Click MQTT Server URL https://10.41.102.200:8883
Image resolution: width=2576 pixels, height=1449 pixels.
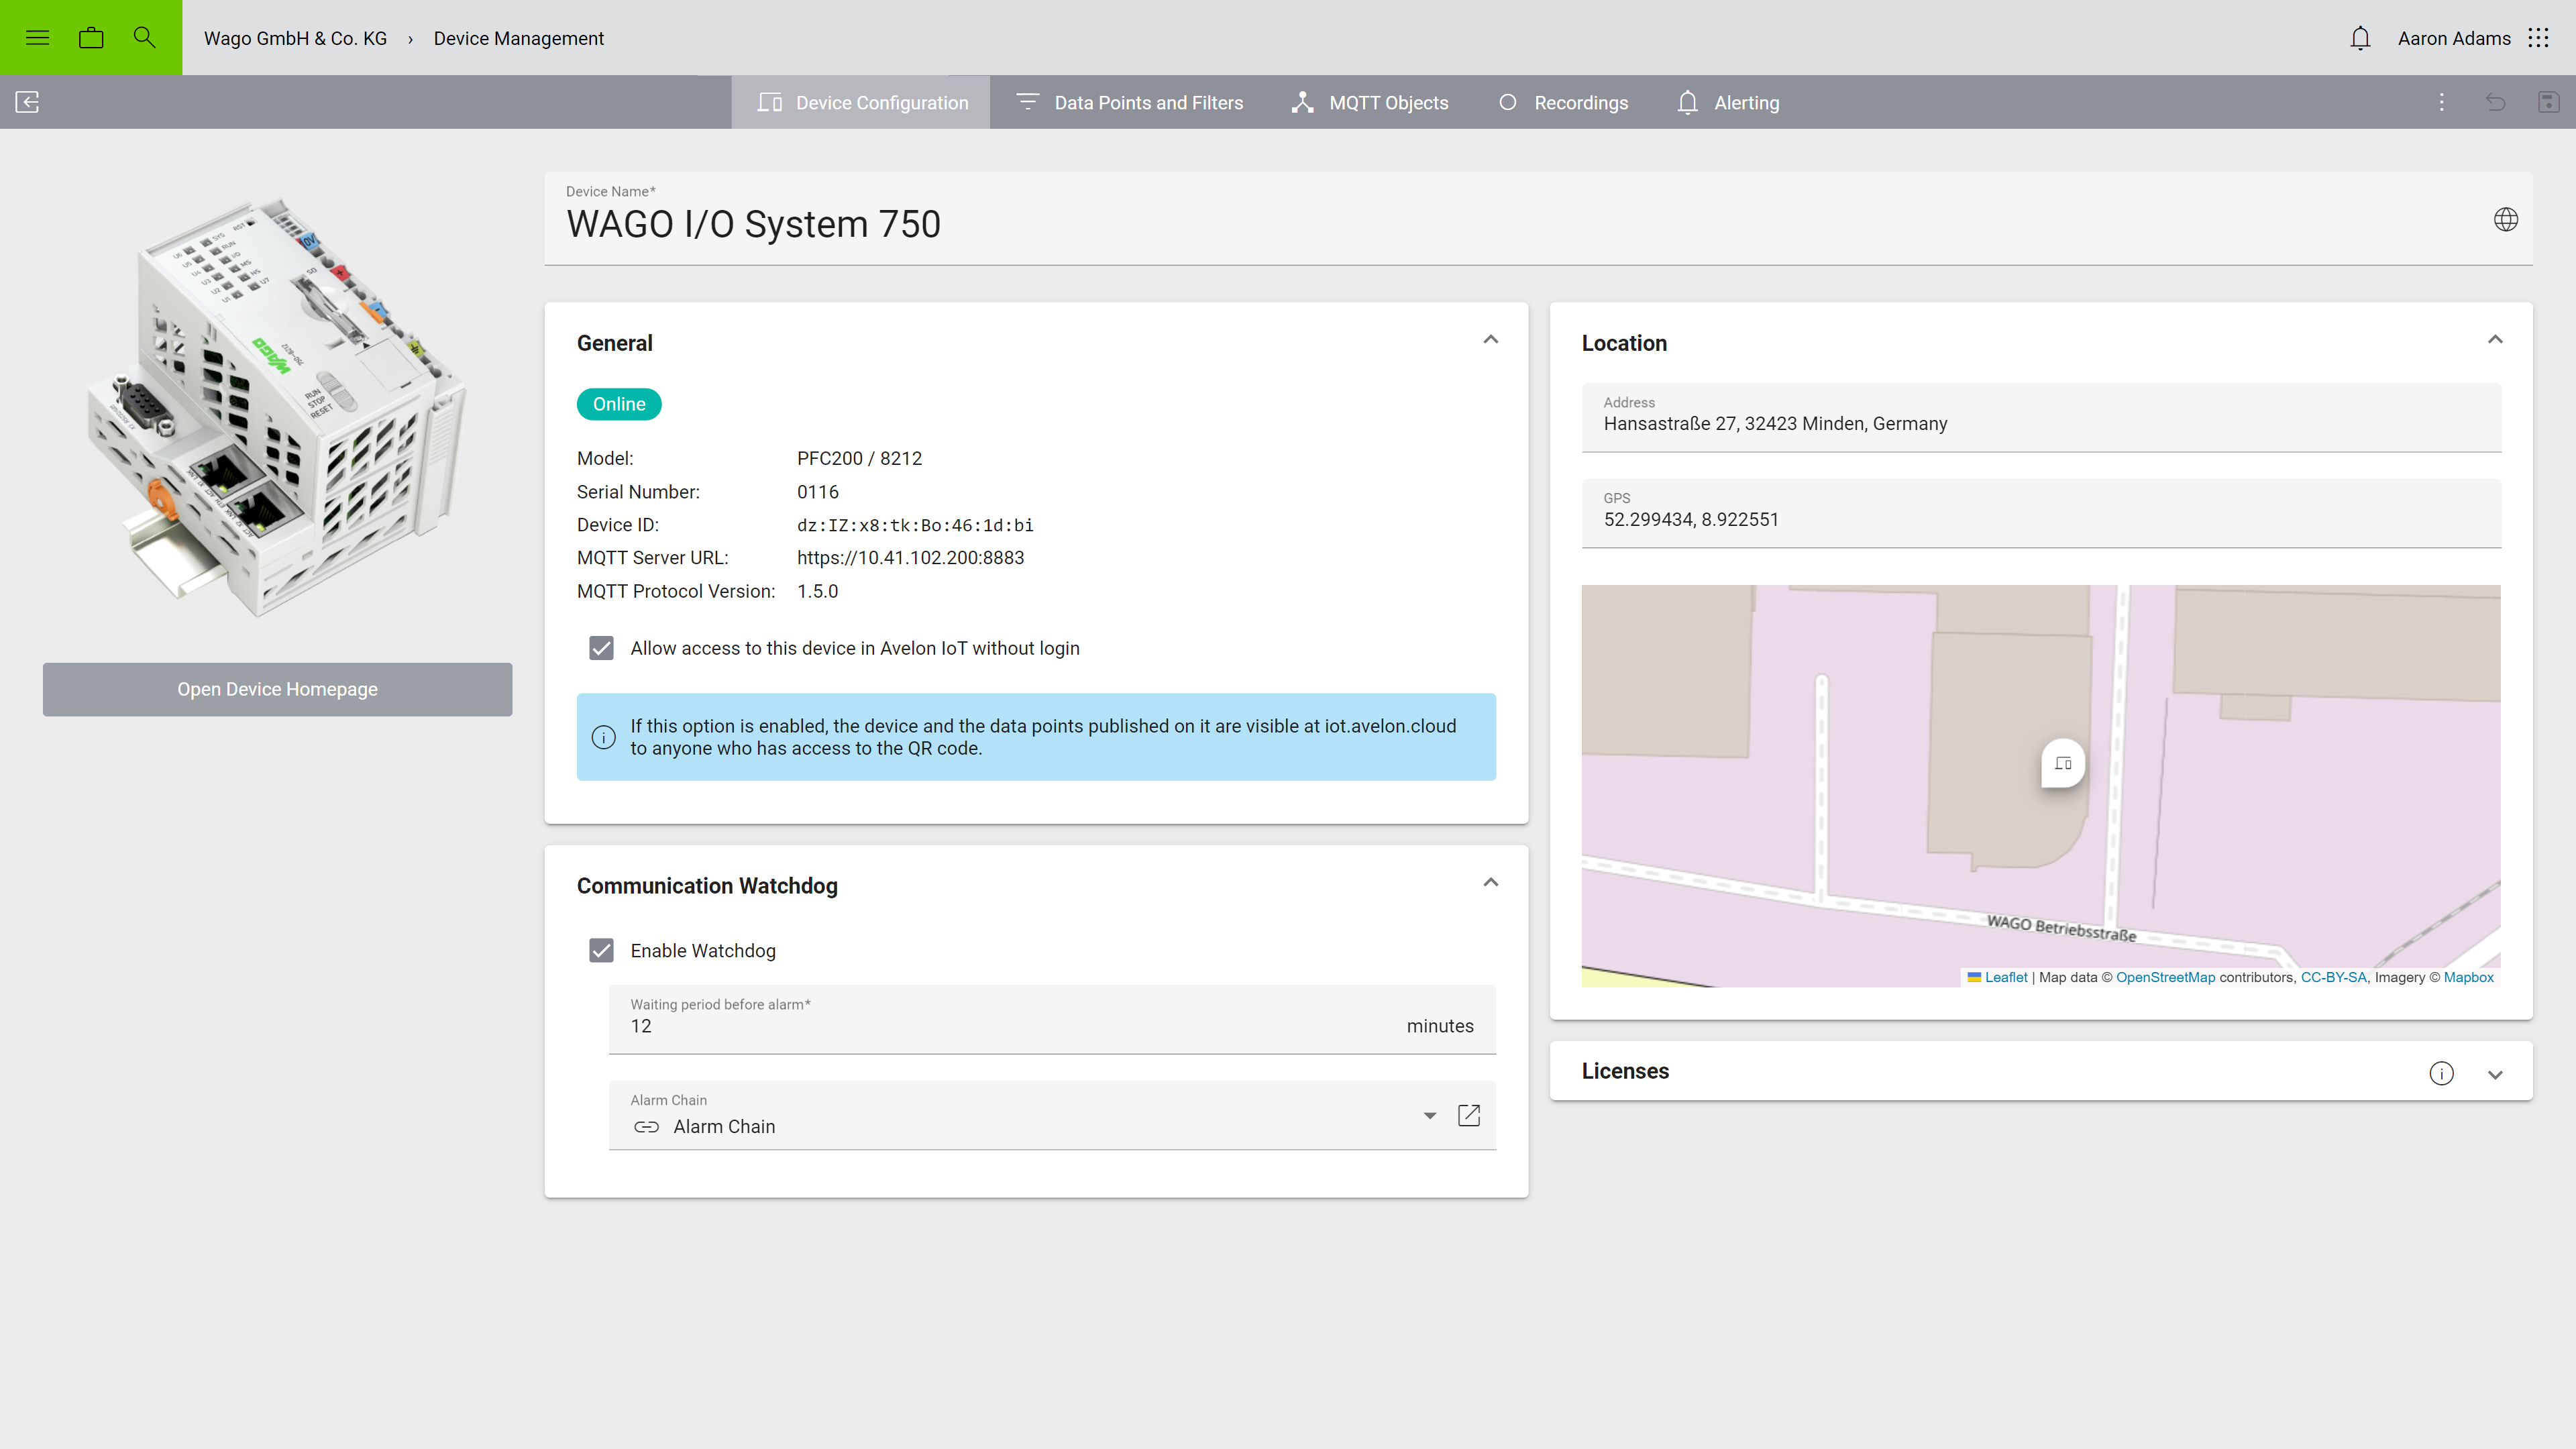coord(910,558)
